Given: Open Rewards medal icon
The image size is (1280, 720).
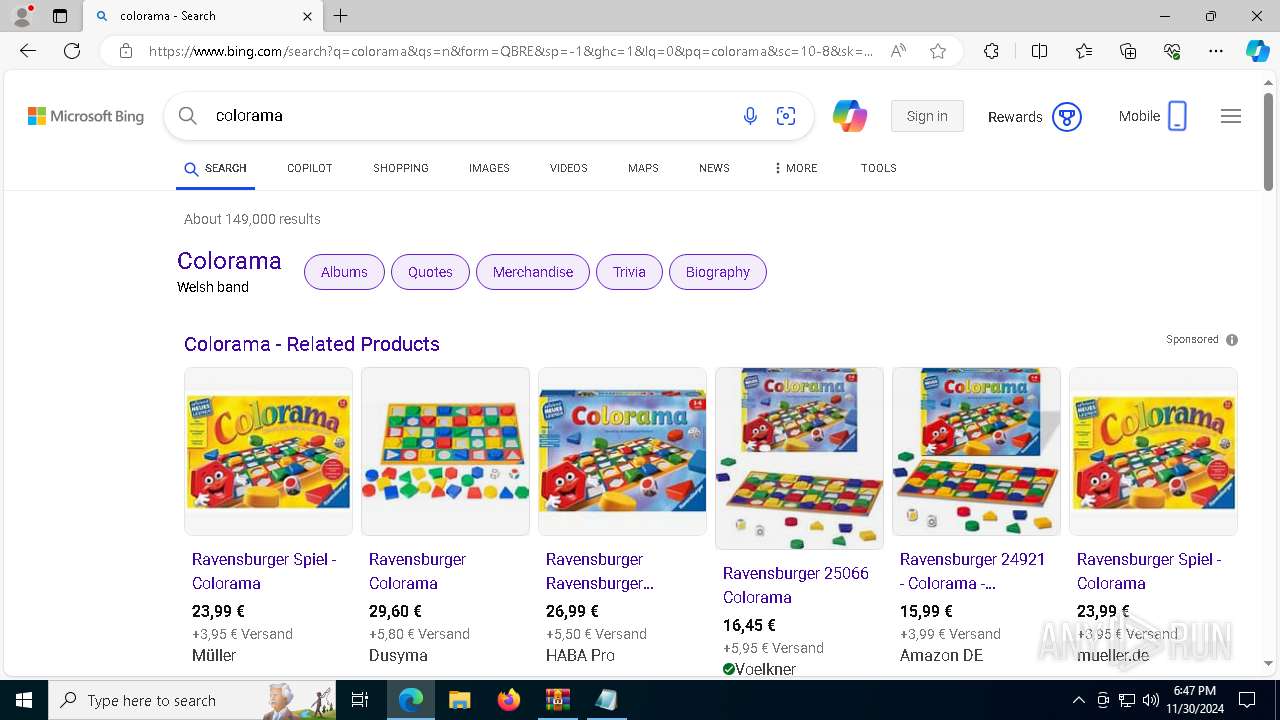Looking at the screenshot, I should (x=1067, y=117).
